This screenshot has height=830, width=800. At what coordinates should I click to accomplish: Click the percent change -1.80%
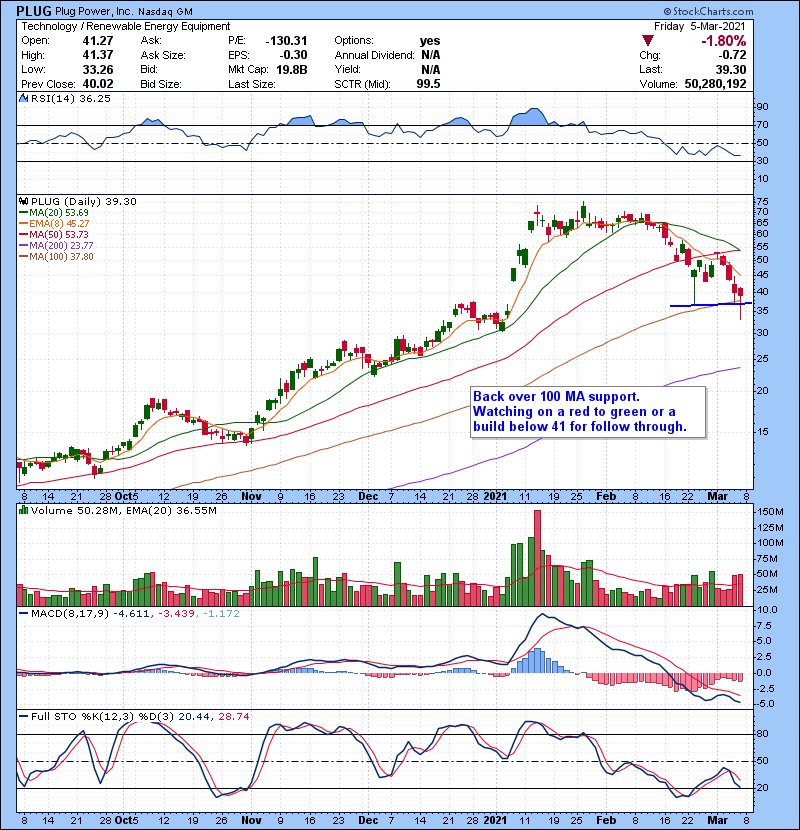[x=724, y=41]
